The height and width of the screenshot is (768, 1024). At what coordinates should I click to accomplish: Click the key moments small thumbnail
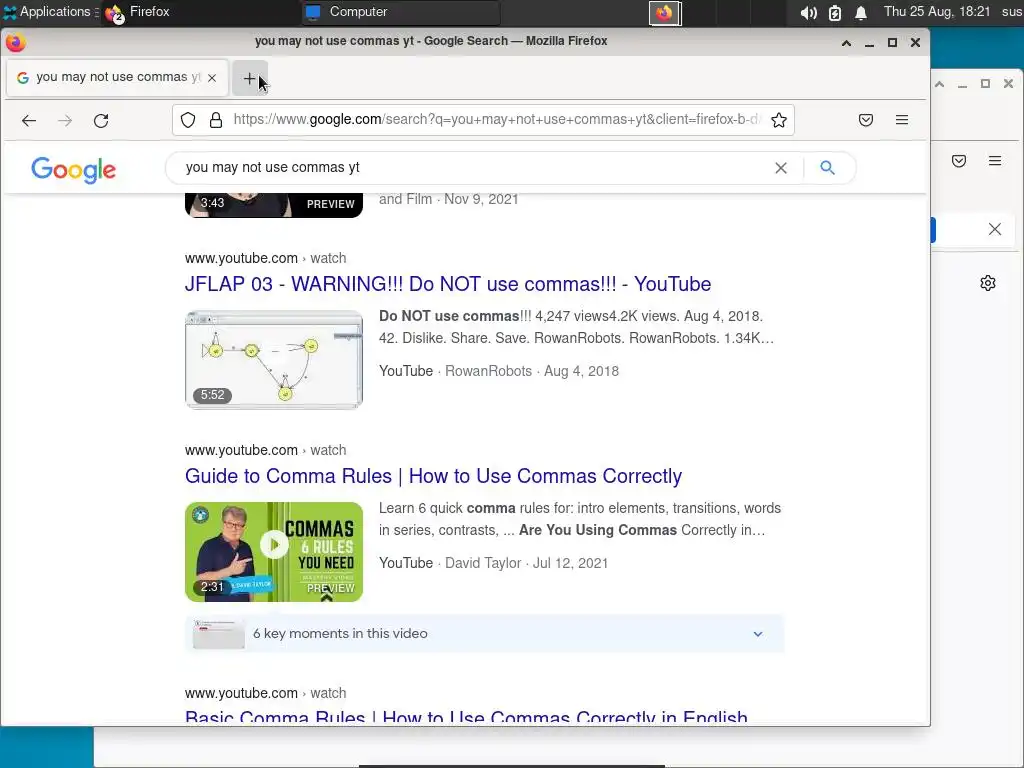(219, 633)
